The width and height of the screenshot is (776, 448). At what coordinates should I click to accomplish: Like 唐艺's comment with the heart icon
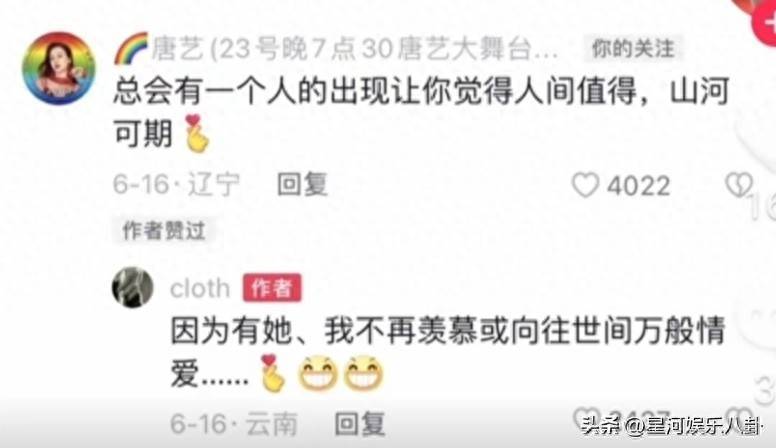(585, 185)
